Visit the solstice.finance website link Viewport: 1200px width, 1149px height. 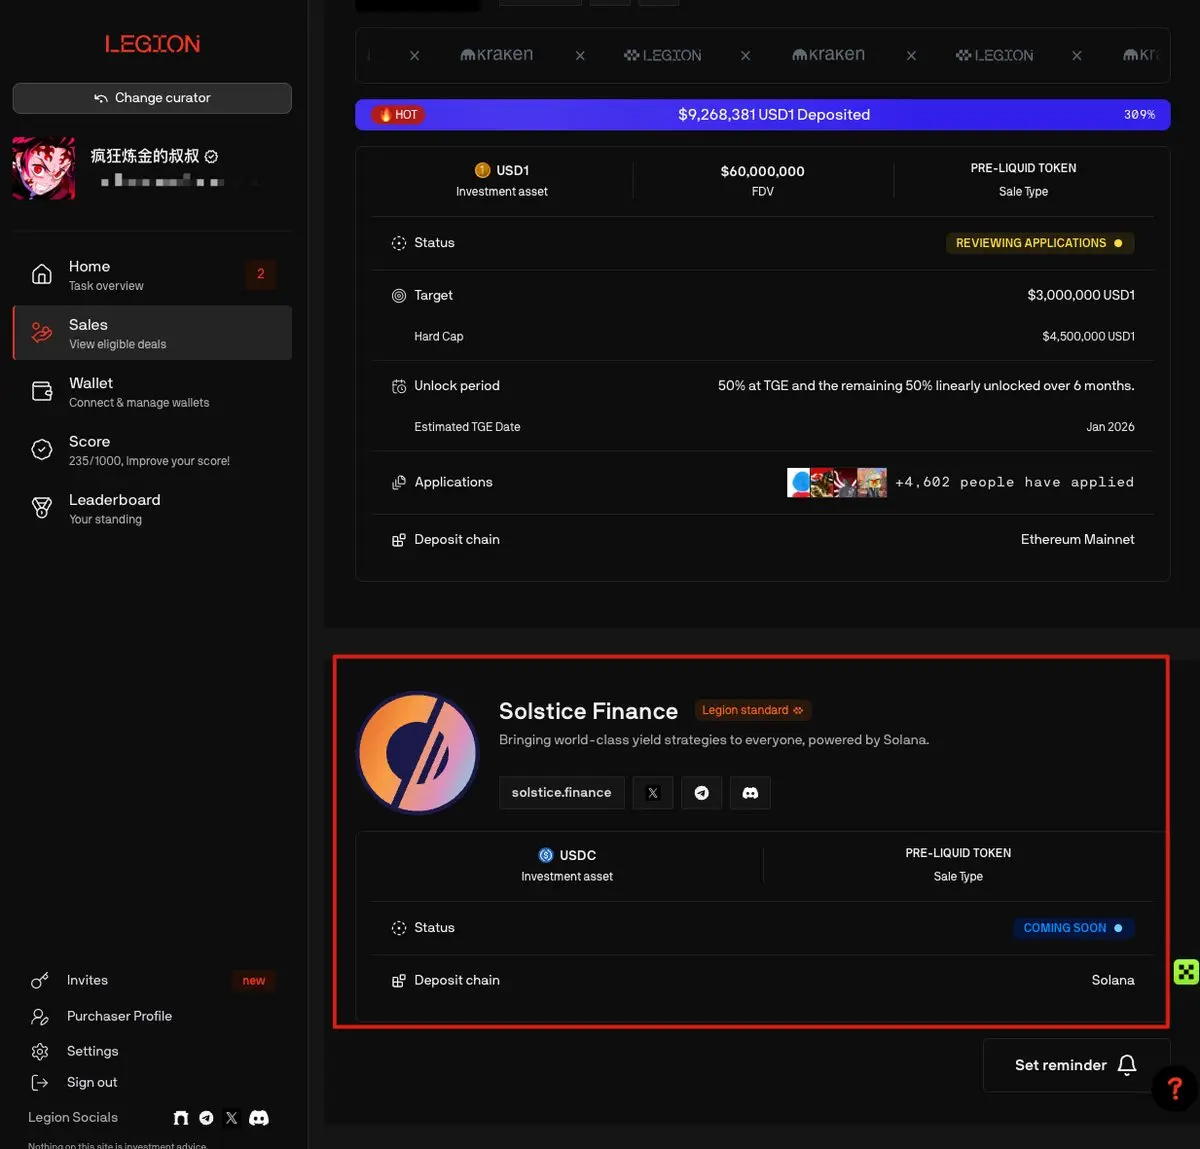[561, 793]
